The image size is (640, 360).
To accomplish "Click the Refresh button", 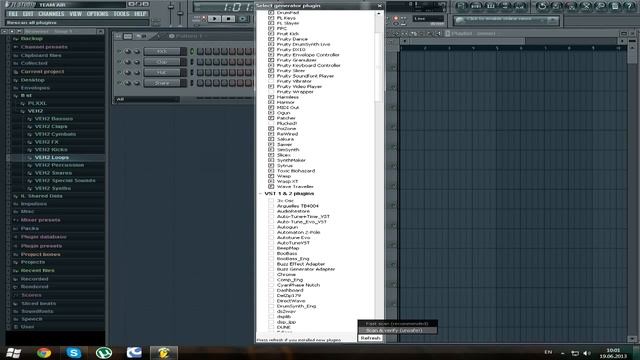I will [x=370, y=338].
